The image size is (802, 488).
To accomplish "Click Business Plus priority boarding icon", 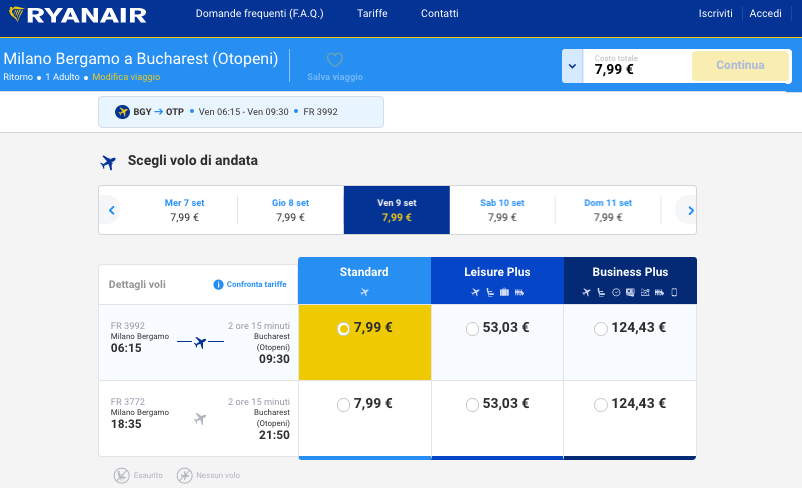I will 659,292.
